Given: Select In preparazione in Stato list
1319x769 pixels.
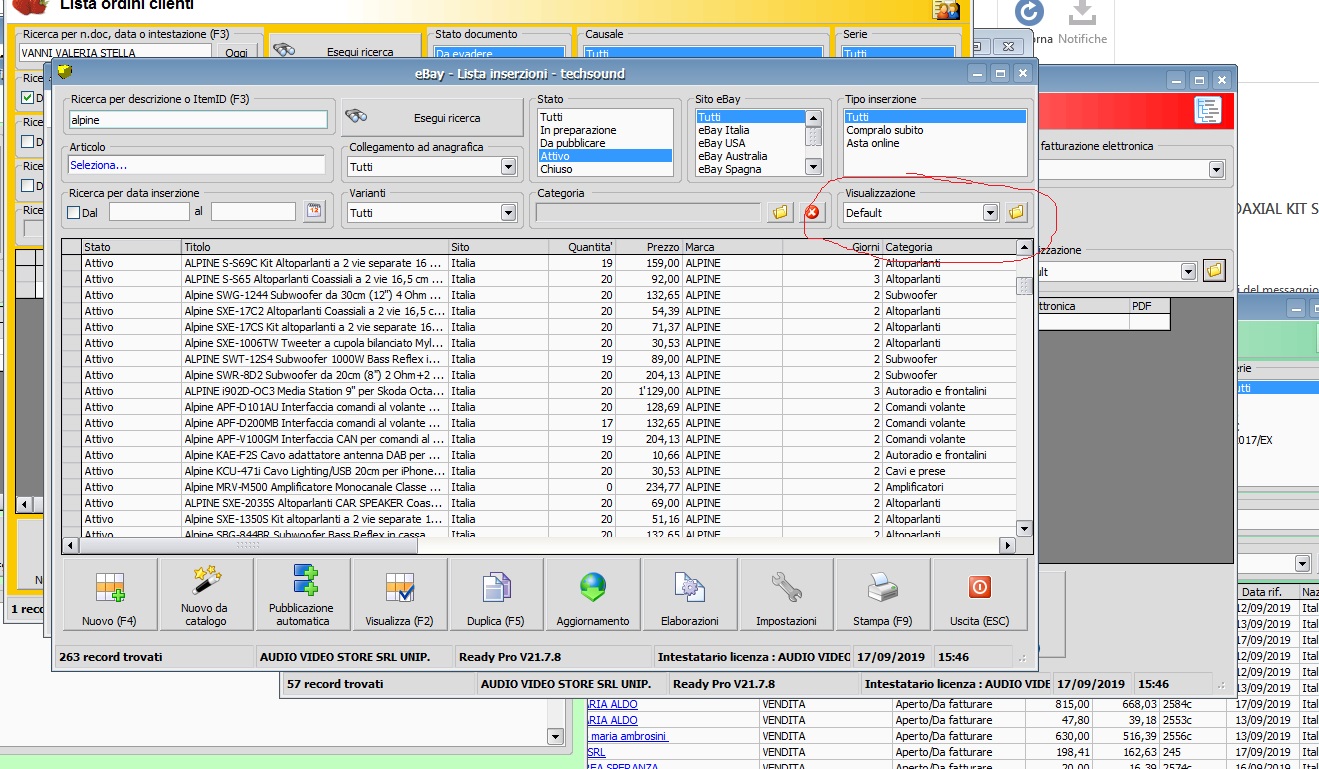Looking at the screenshot, I should click(605, 130).
